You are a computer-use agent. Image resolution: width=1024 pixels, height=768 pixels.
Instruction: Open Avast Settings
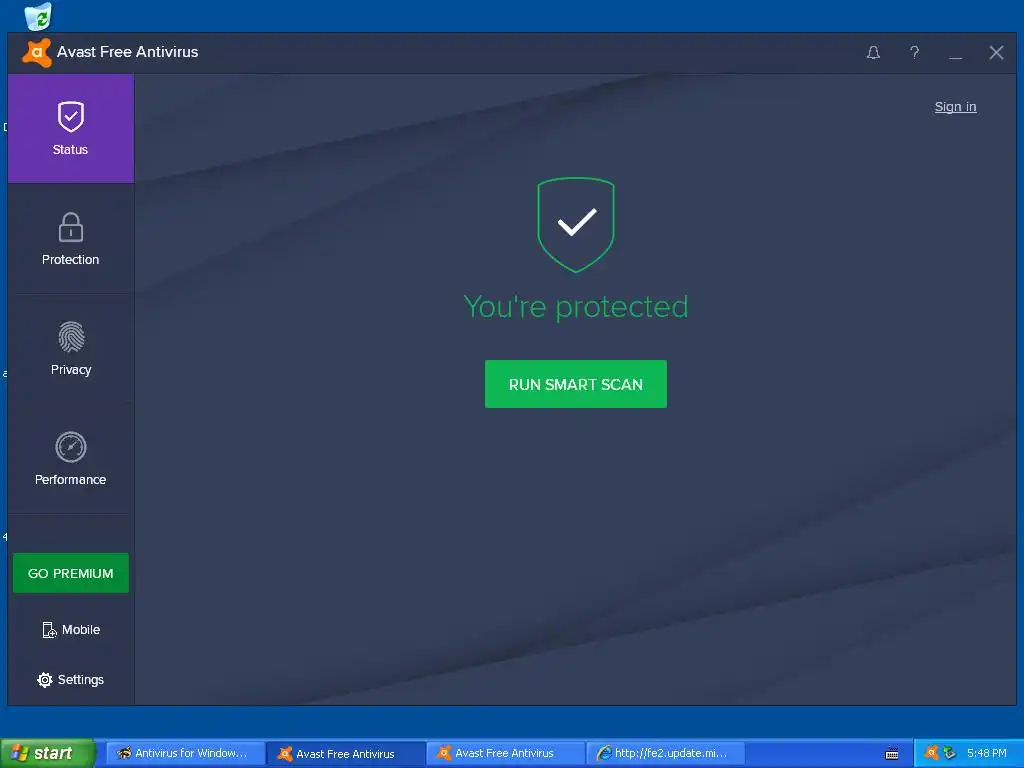[x=71, y=679]
